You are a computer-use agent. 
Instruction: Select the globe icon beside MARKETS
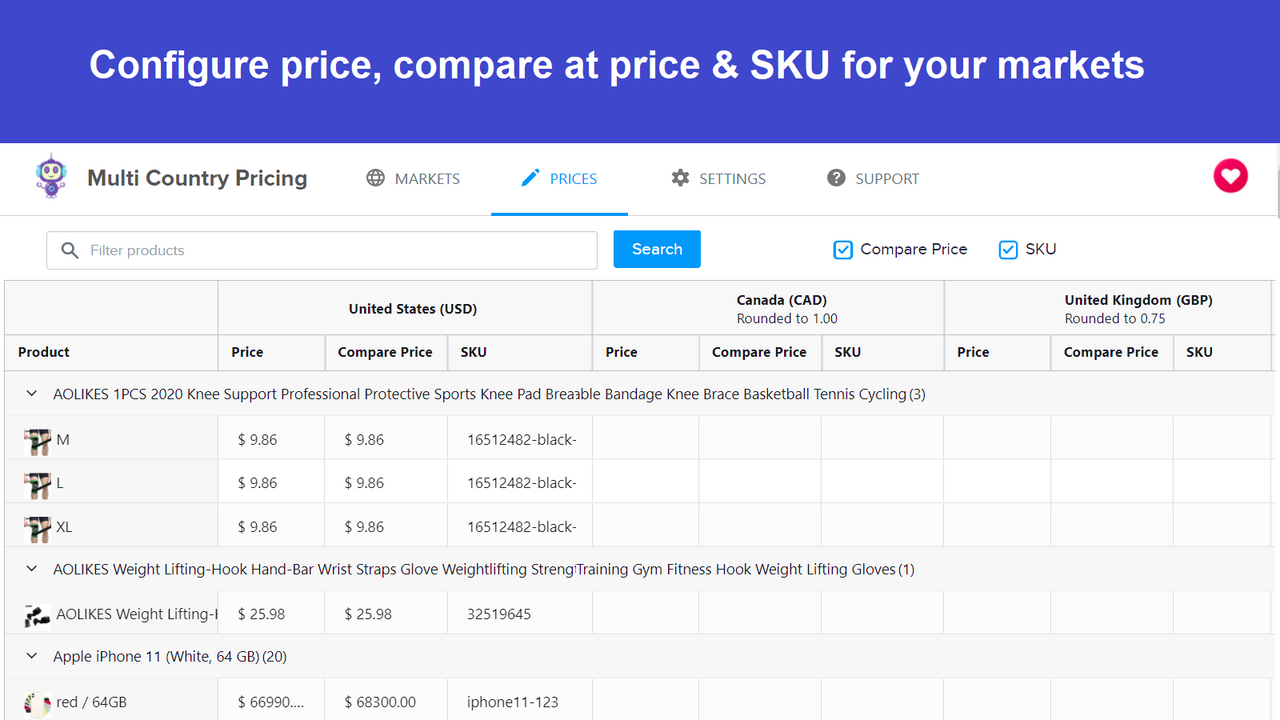pyautogui.click(x=376, y=178)
